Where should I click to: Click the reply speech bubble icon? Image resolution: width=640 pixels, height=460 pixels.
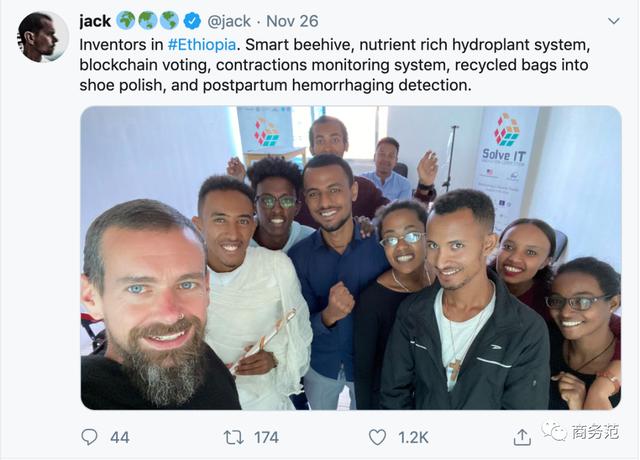pyautogui.click(x=90, y=437)
